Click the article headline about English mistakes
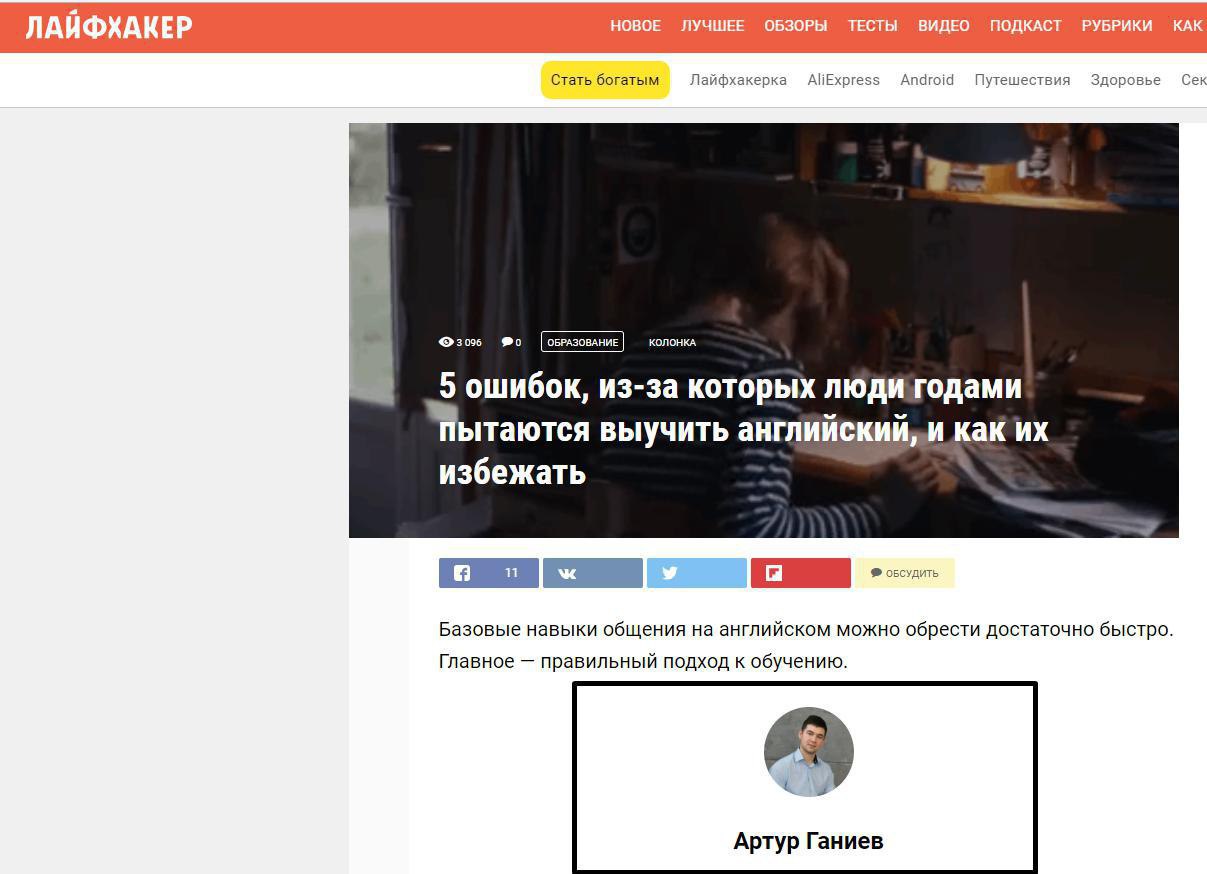 [x=743, y=429]
